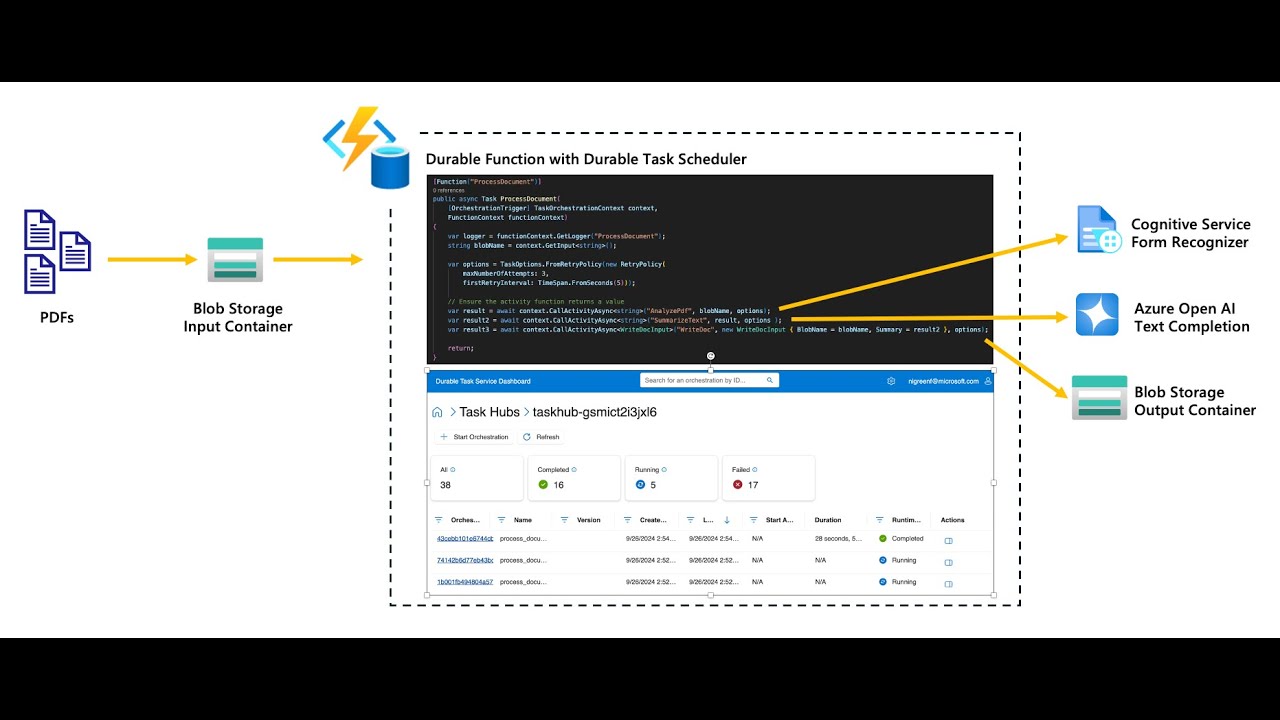Click Durable Task Service Dashboard title
Viewport: 1280px width, 720px height.
(483, 381)
